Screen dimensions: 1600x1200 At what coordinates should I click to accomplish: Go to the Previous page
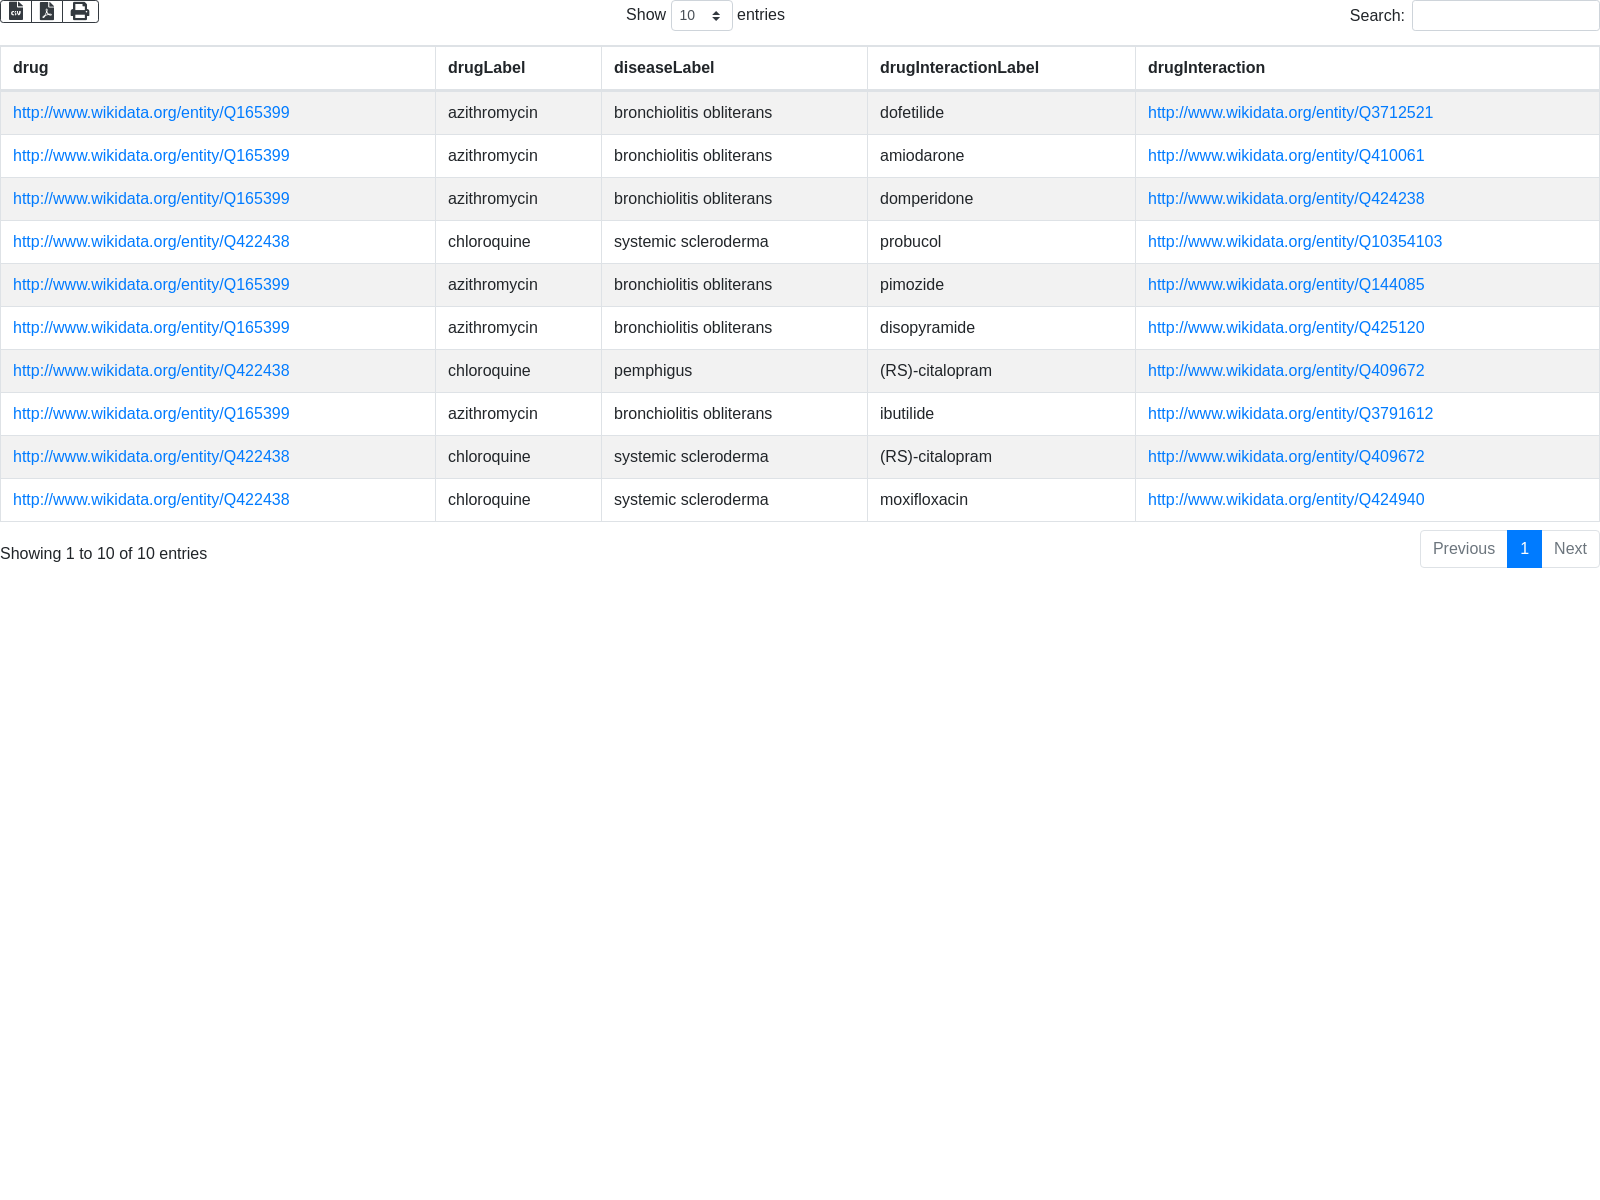tap(1463, 549)
